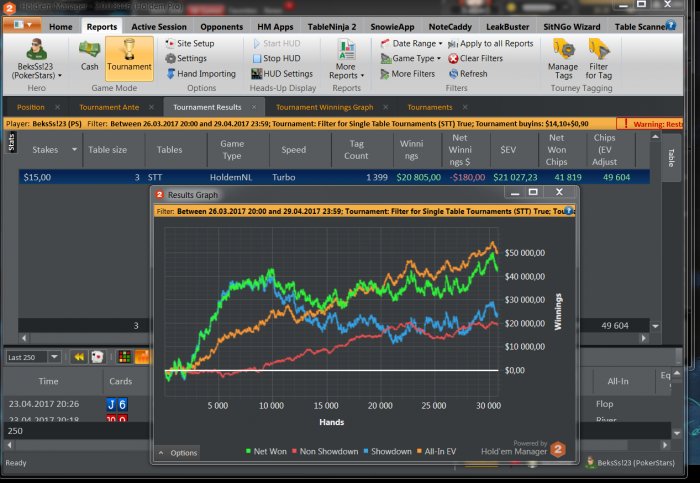Click the grayed Start HUD button
Screen dimensions: 700x483
pos(276,43)
